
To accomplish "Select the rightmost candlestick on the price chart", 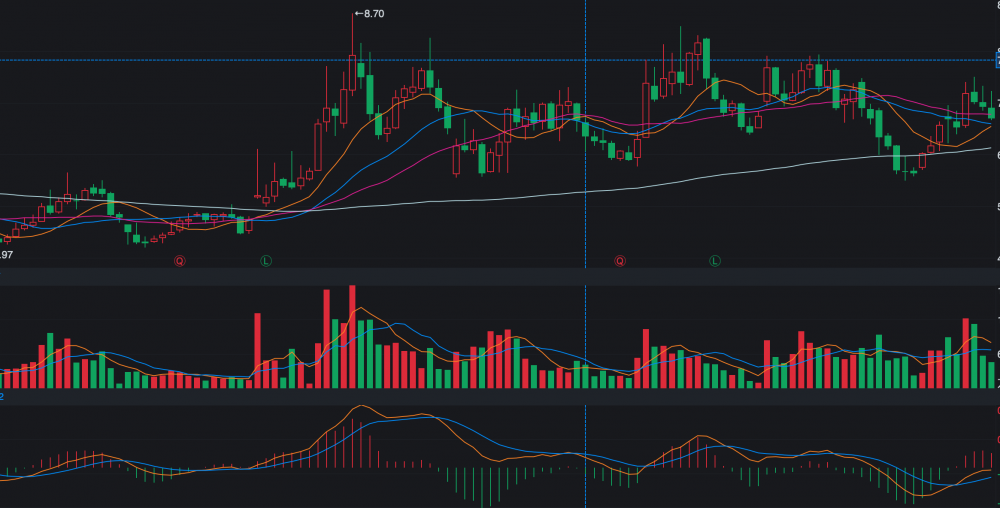I will pyautogui.click(x=991, y=111).
